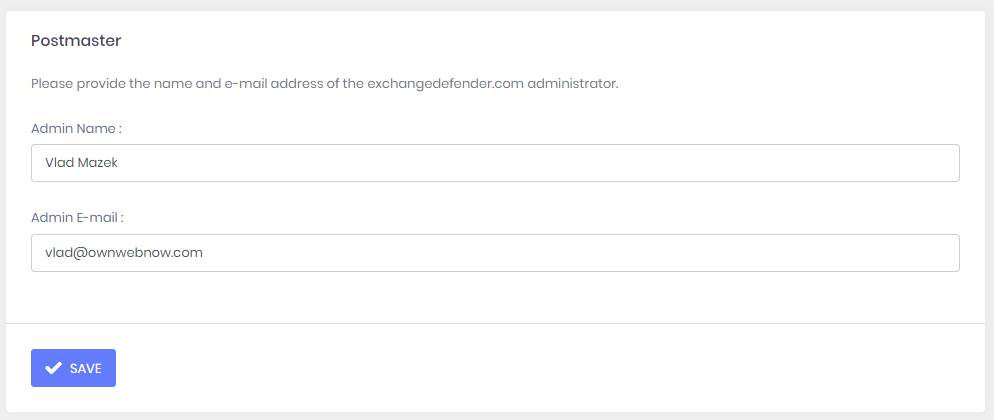
Task: Focus the Admin Name input field
Action: click(x=495, y=163)
